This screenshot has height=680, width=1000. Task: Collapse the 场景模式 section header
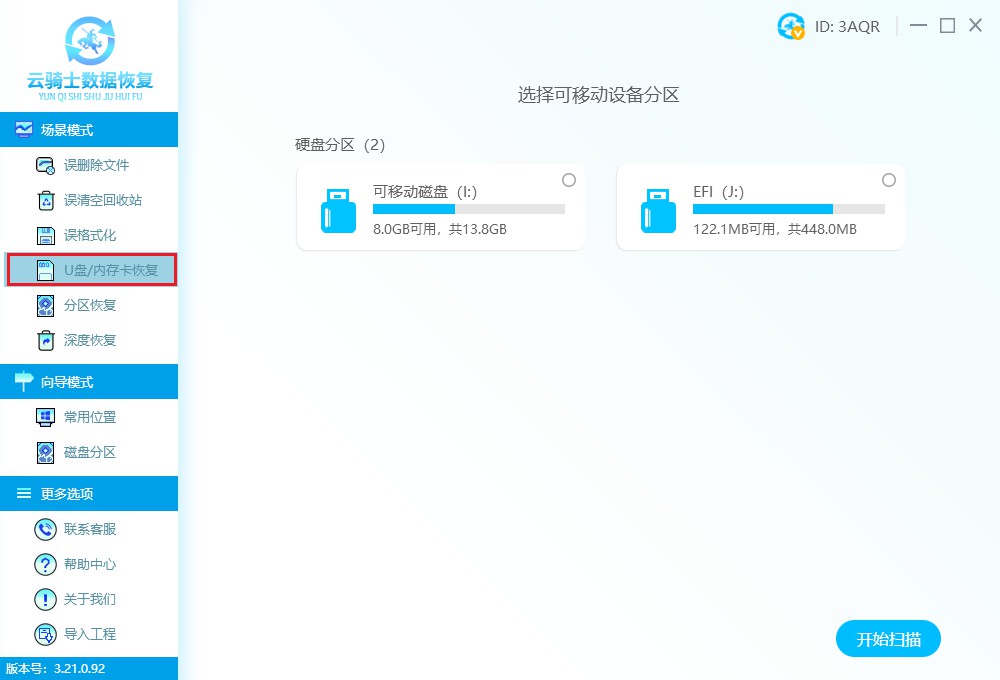(90, 129)
